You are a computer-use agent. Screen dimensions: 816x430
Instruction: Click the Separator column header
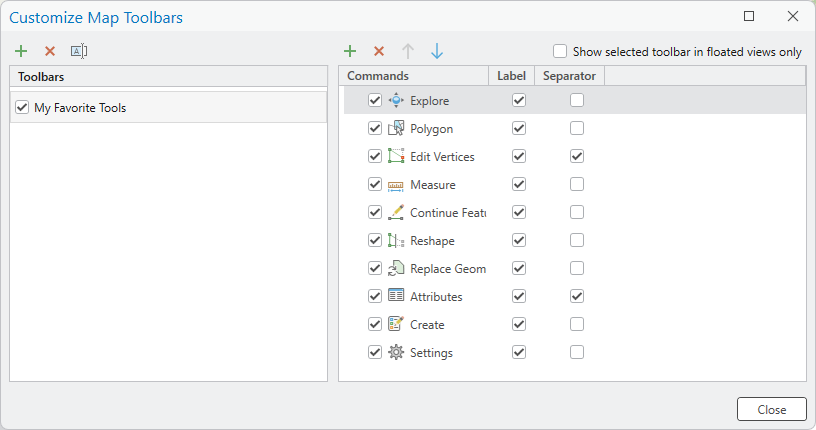click(x=569, y=76)
